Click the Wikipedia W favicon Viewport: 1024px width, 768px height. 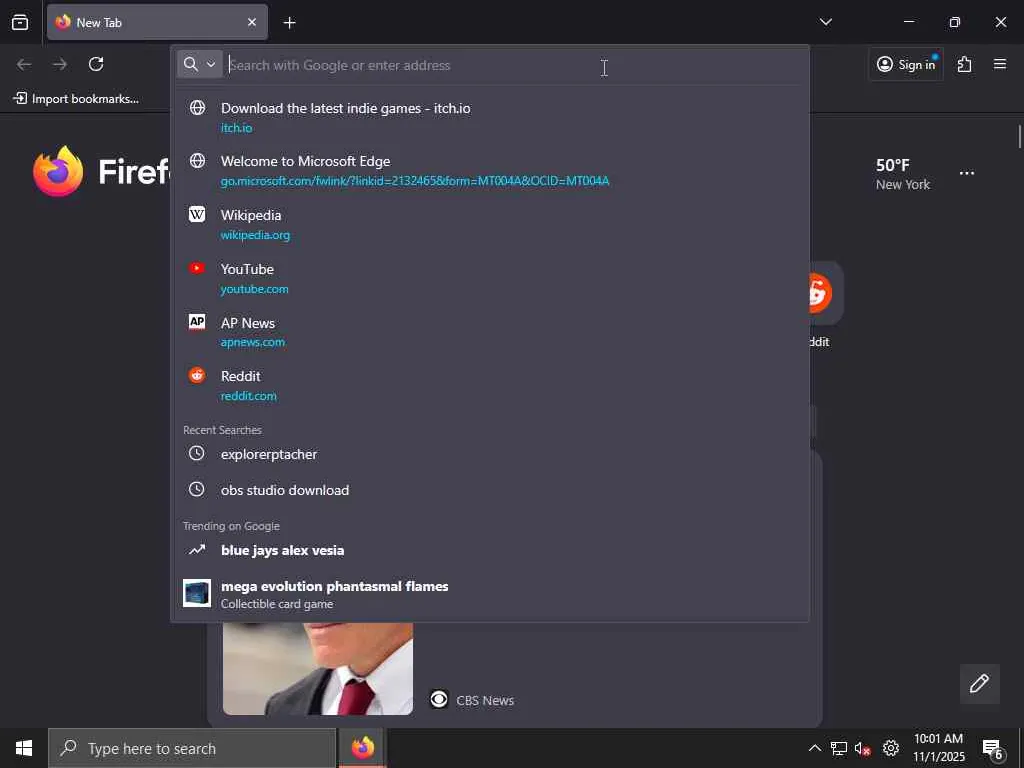pyautogui.click(x=197, y=214)
